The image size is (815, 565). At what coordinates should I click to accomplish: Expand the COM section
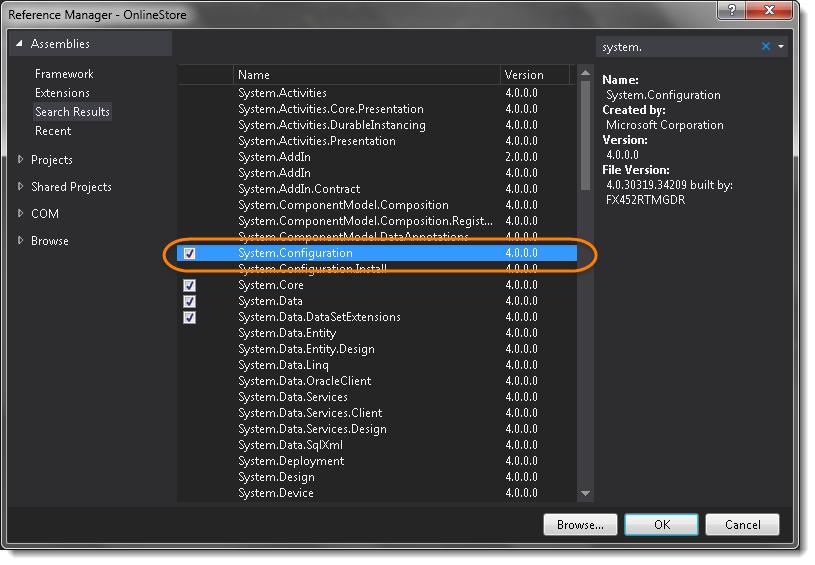pyautogui.click(x=22, y=214)
